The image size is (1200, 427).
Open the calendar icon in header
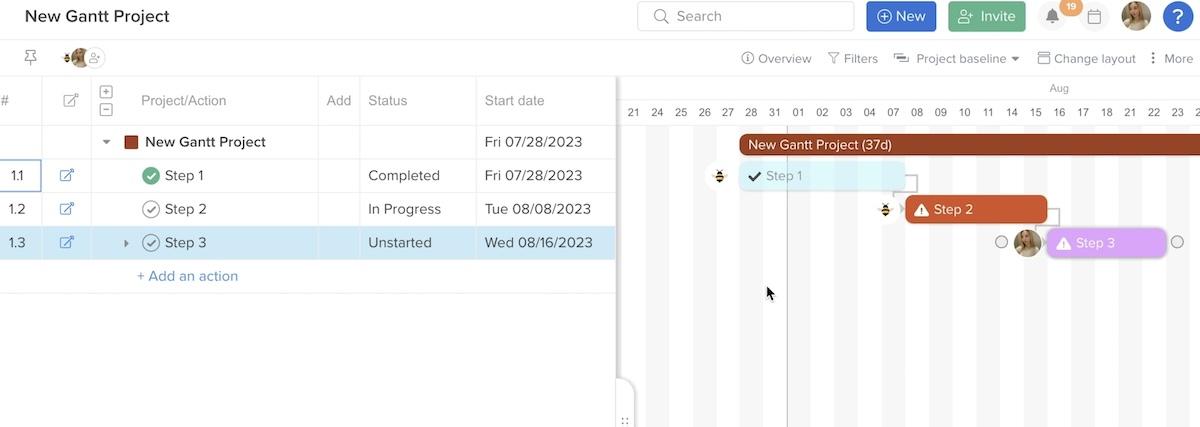tap(1094, 17)
